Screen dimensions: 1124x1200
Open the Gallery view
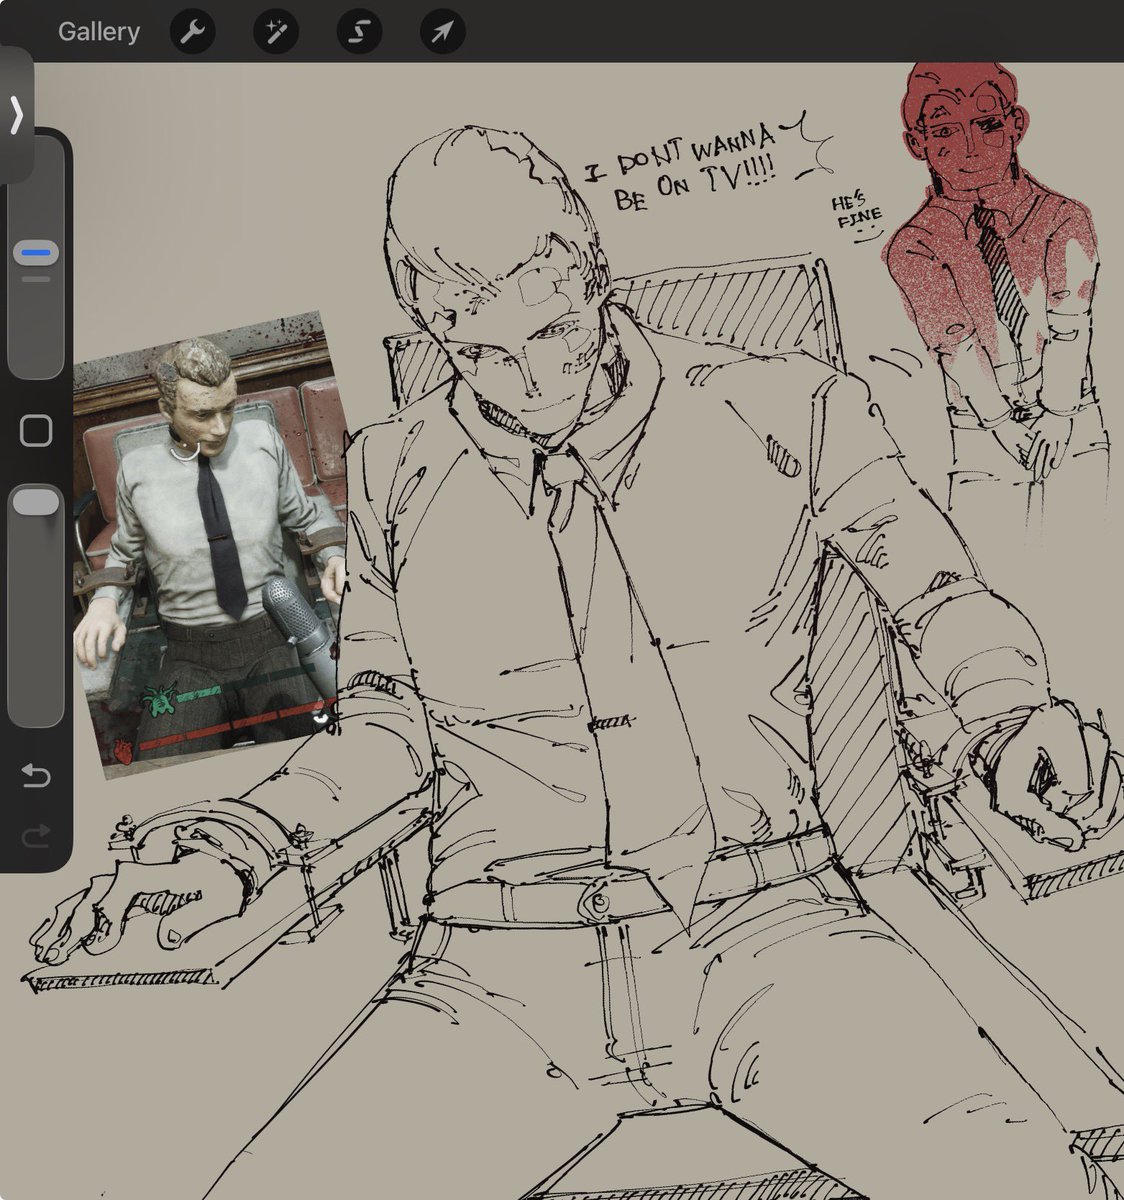click(x=98, y=32)
